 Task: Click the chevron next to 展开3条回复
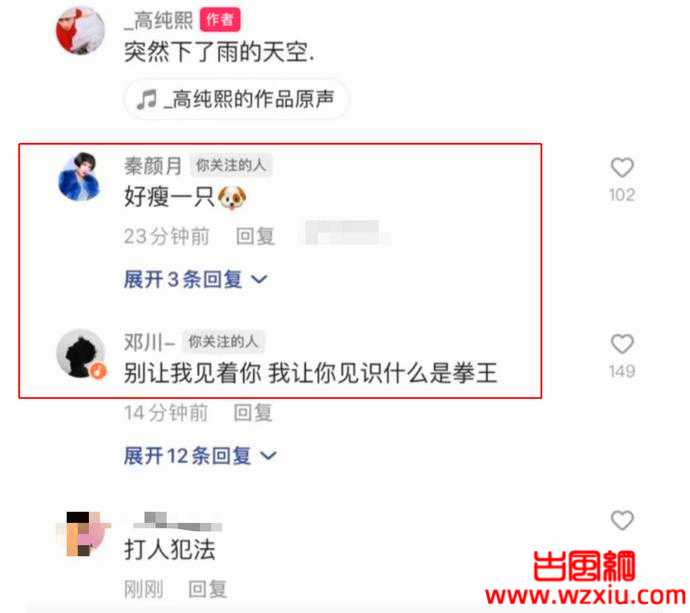259,279
